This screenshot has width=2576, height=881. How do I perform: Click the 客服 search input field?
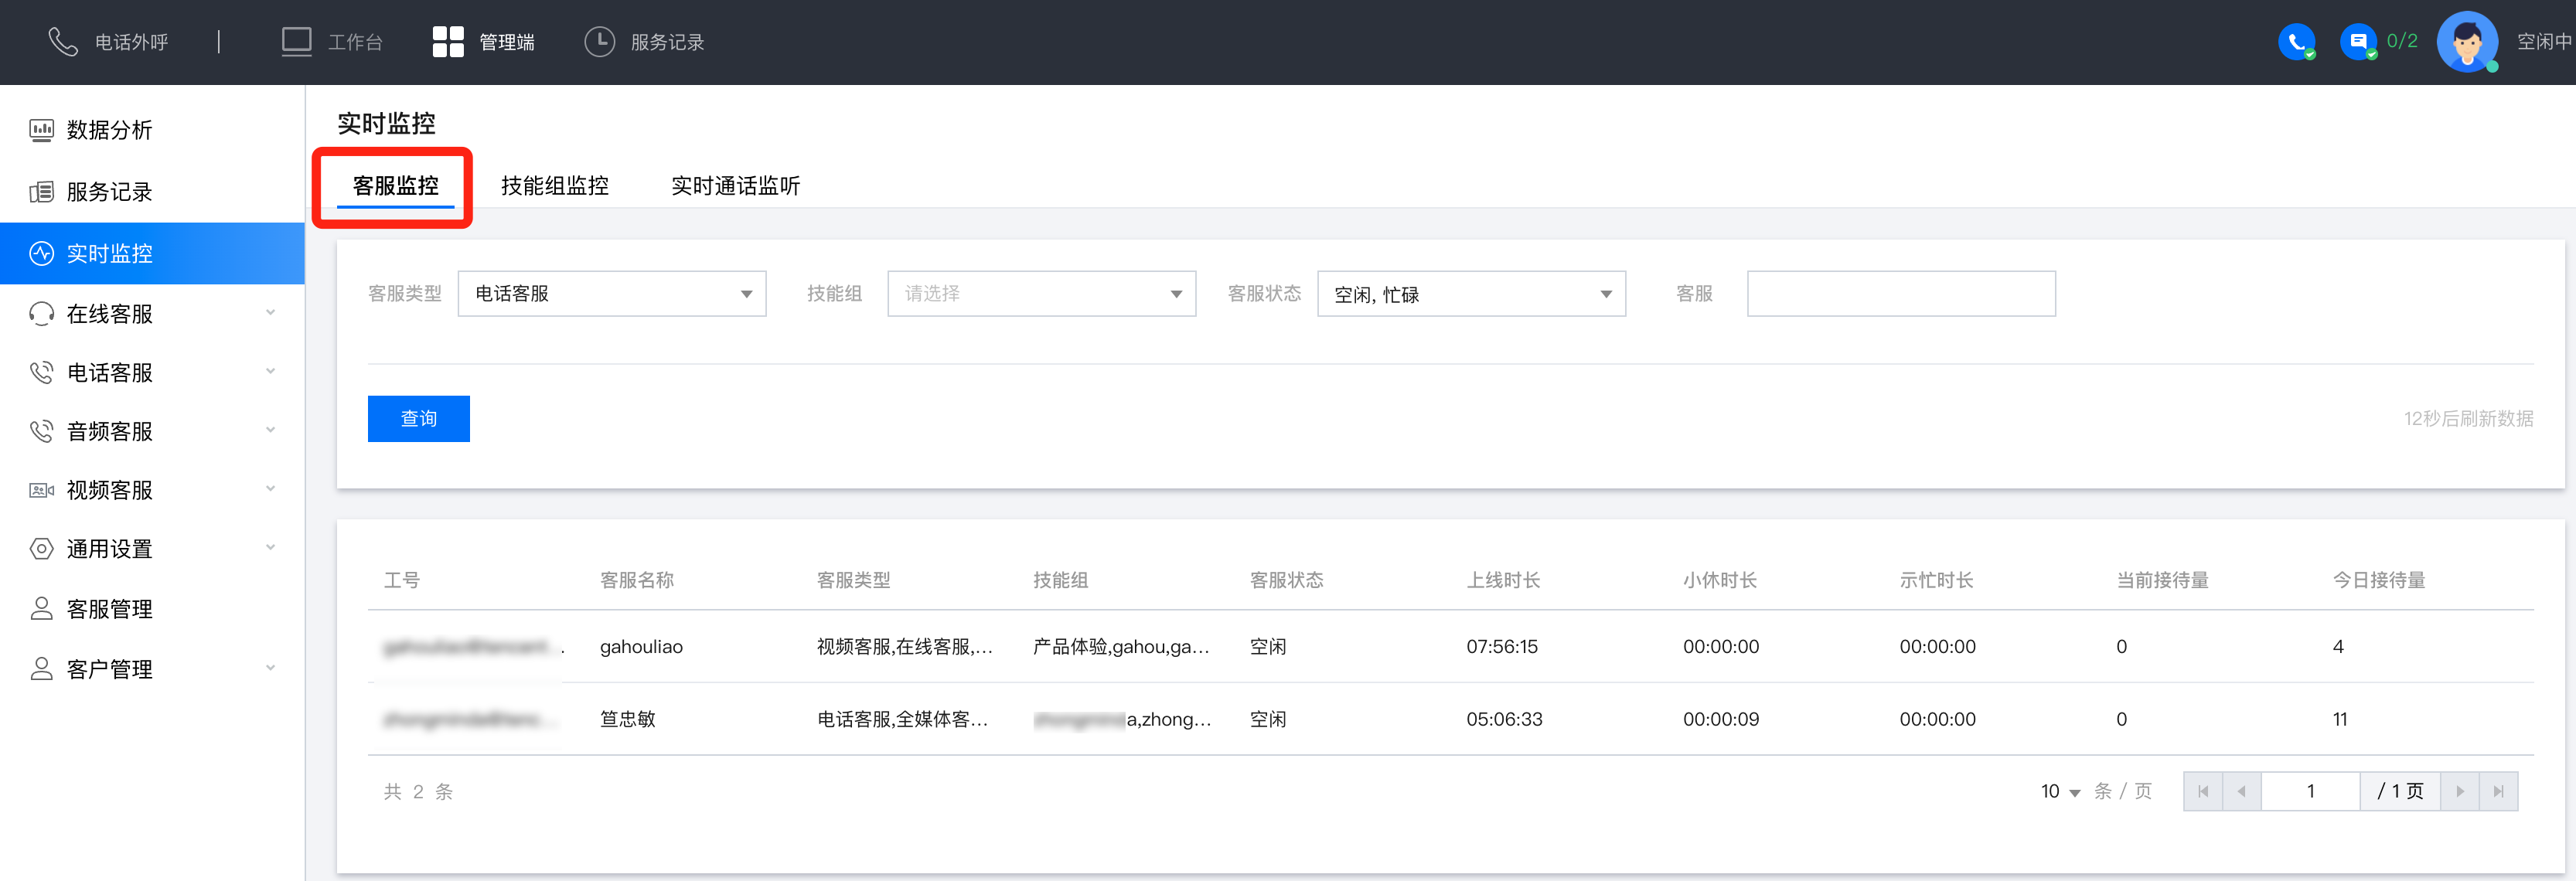tap(1900, 294)
